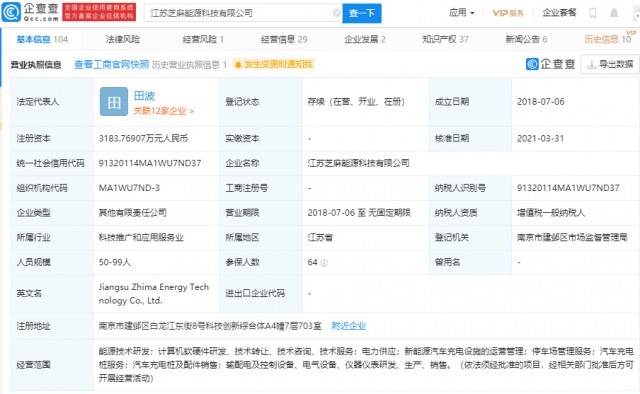Open notifications bell icon
Image resolution: width=640 pixels, height=394 pixels.
point(614,13)
